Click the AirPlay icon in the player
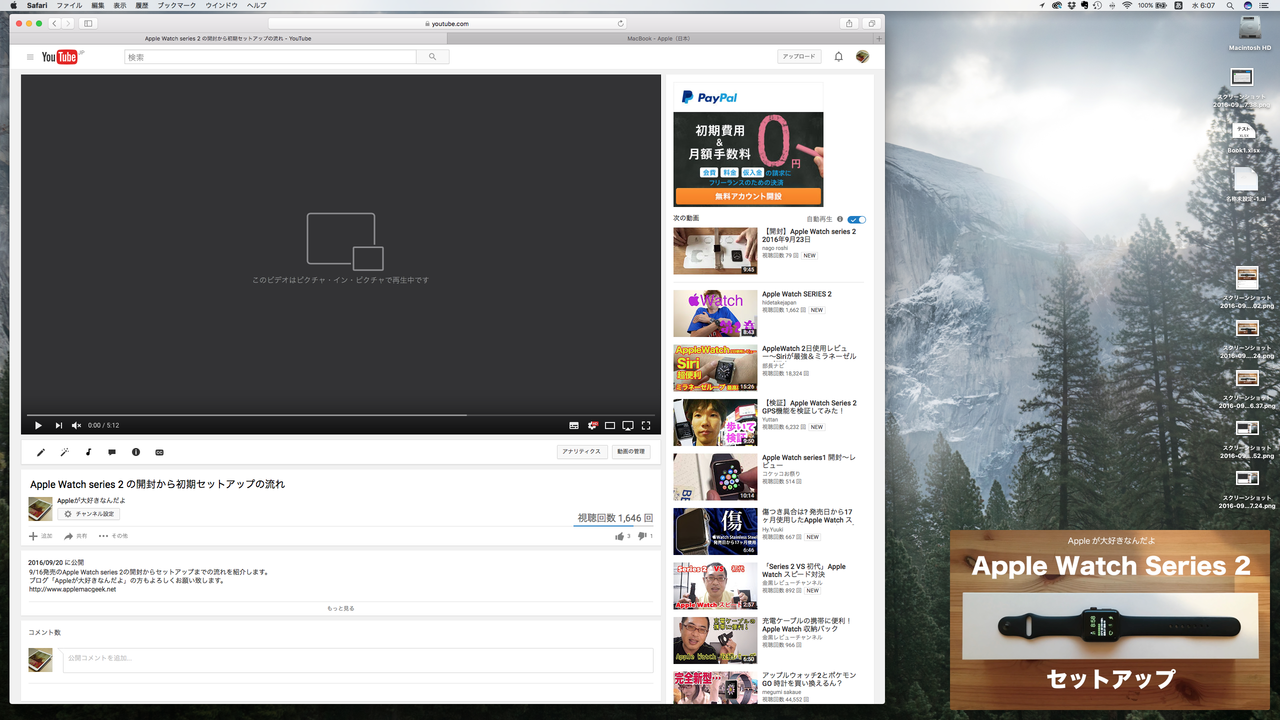The height and width of the screenshot is (720, 1280). point(628,426)
